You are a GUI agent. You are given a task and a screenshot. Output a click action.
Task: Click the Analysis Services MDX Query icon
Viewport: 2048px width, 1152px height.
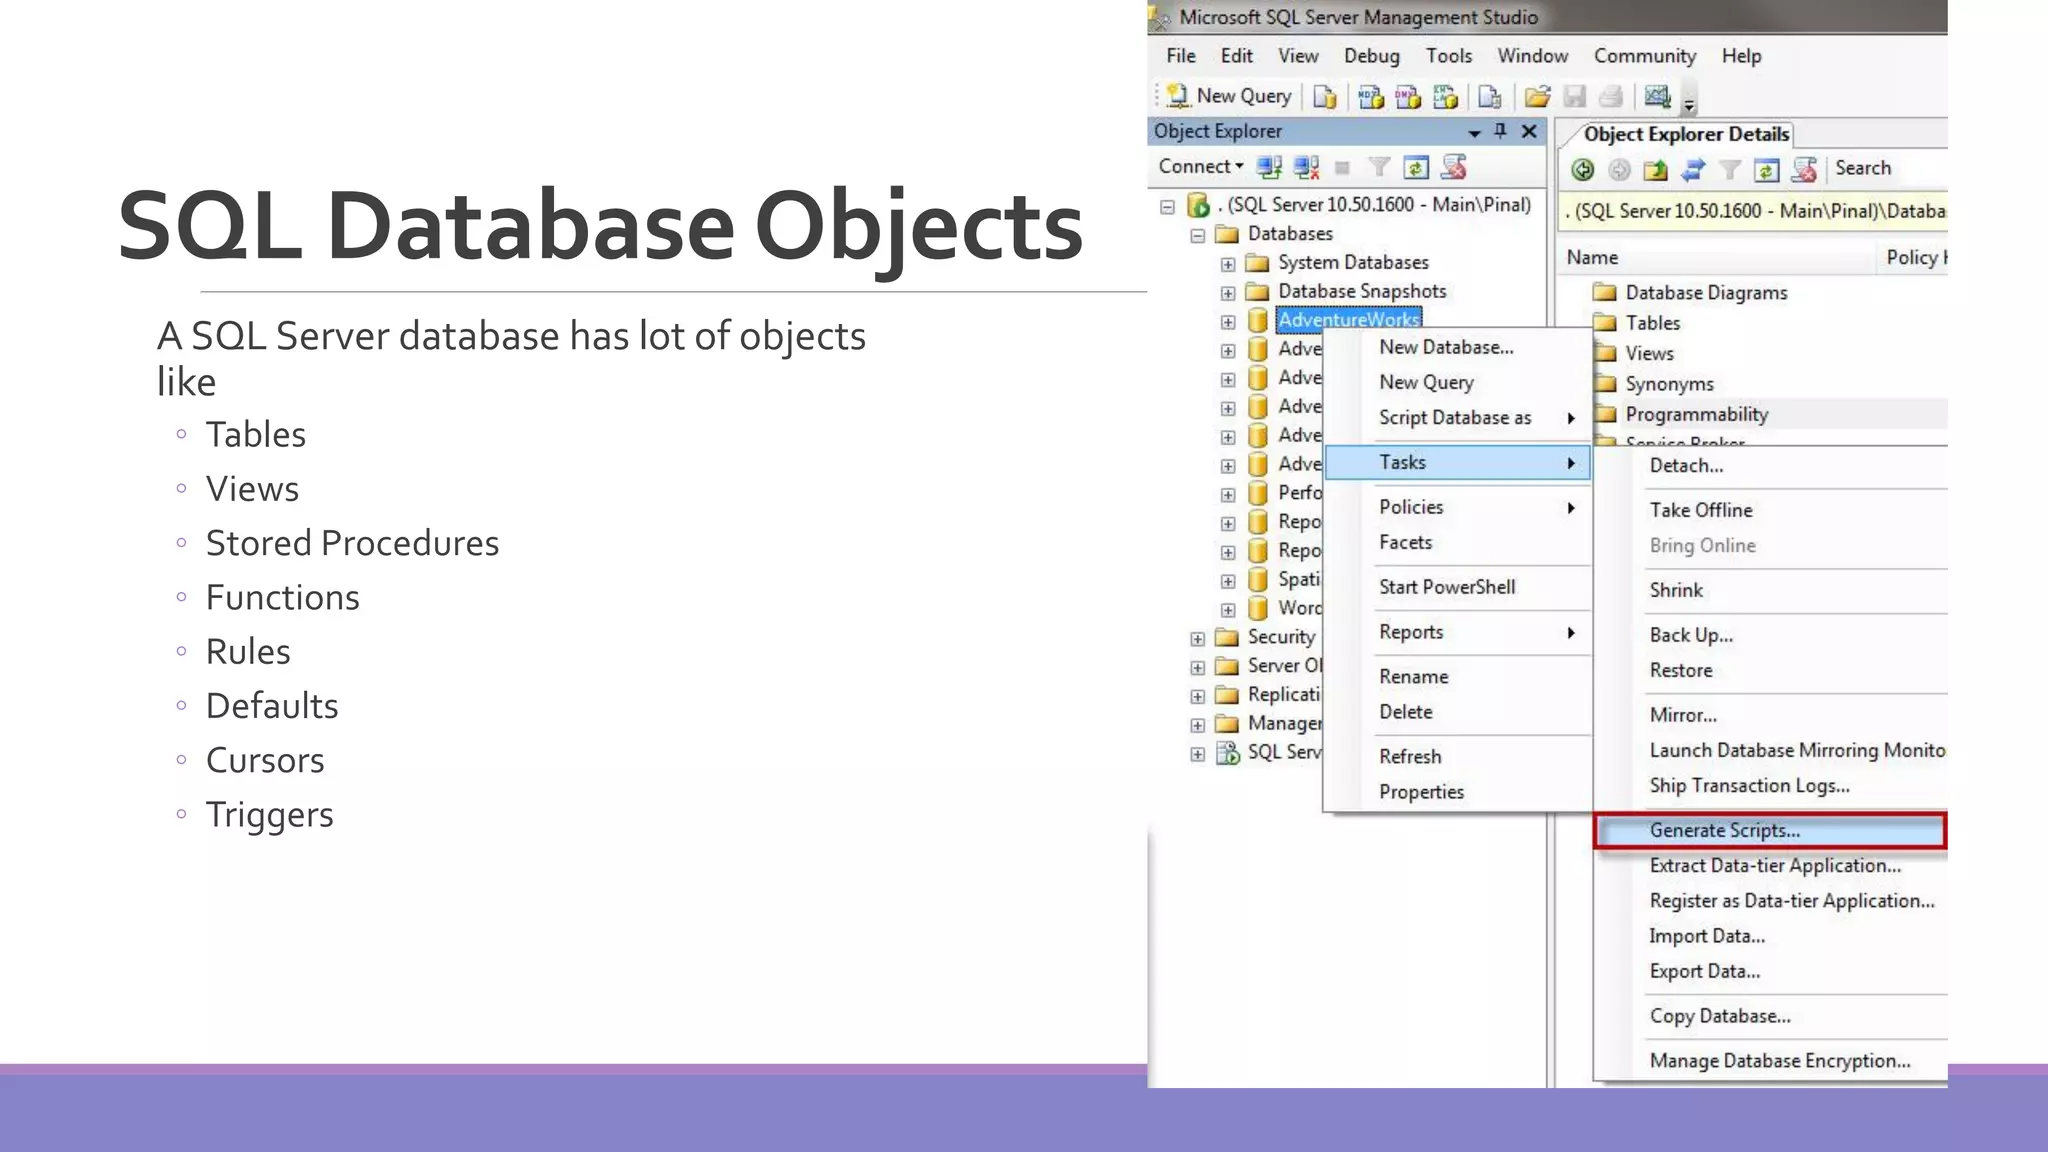pyautogui.click(x=1371, y=97)
